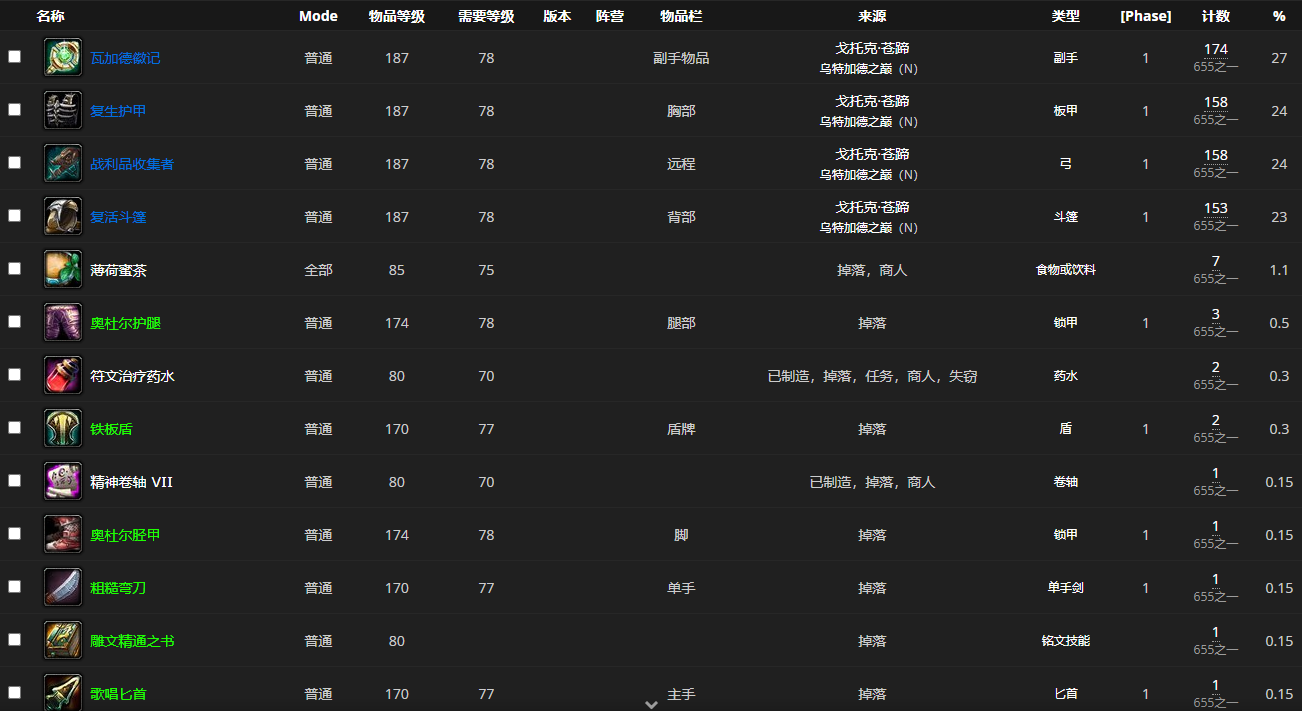
Task: Sort by 阵营 column header
Action: point(610,16)
